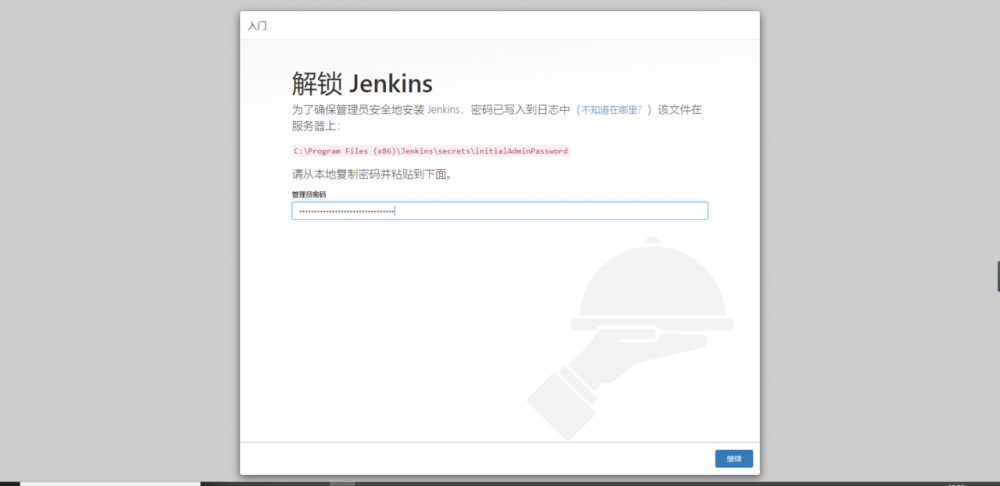Open the 不知道在哪里? help link

(x=611, y=110)
